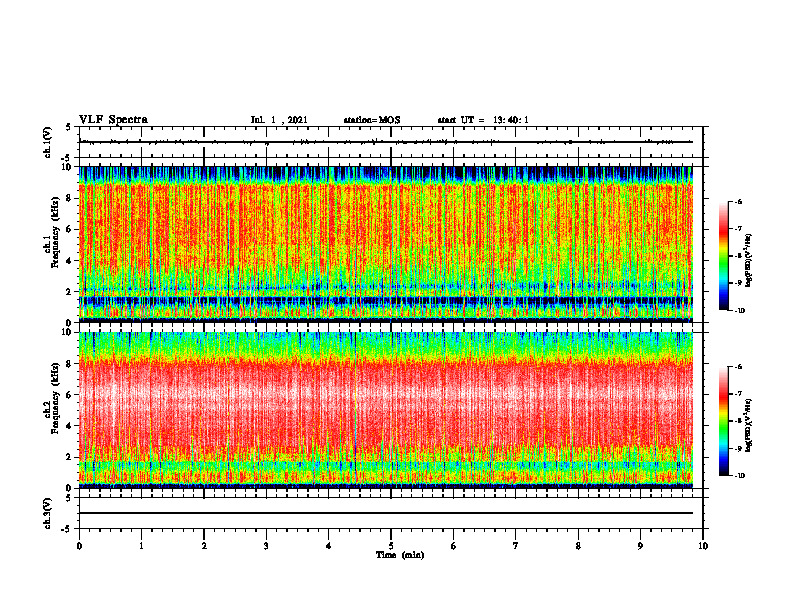This screenshot has width=792, height=612.
Task: Click time axis tick label "10"
Action: [703, 546]
